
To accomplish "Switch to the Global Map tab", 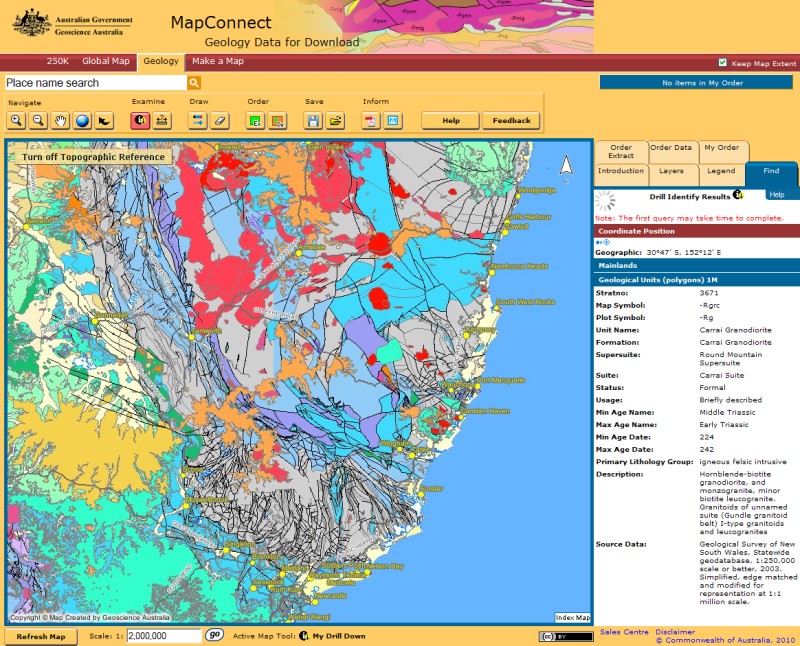I will pos(106,61).
